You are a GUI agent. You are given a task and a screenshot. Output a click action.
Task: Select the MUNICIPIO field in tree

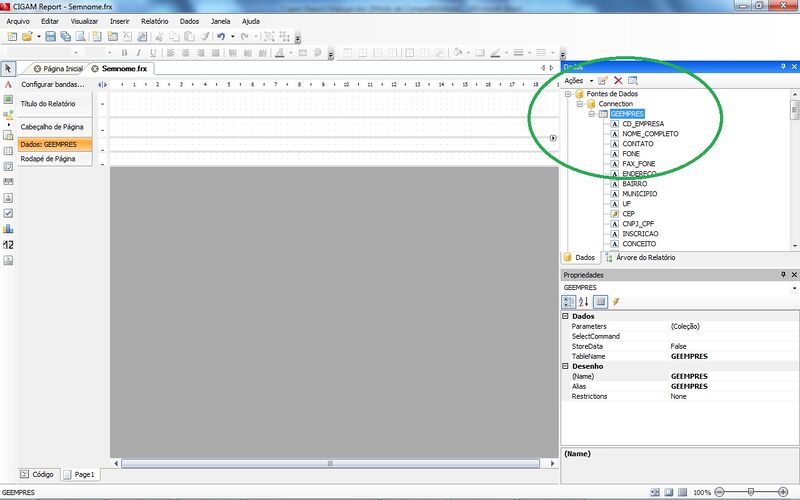pyautogui.click(x=639, y=194)
